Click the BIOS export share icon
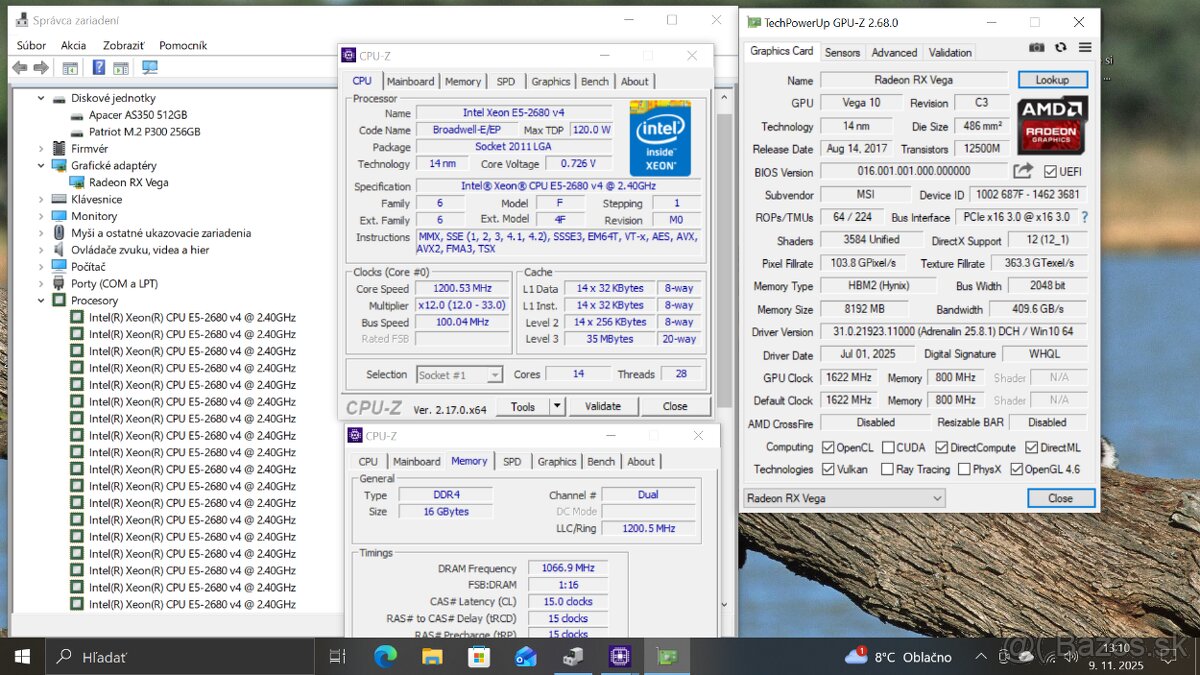 (1023, 171)
